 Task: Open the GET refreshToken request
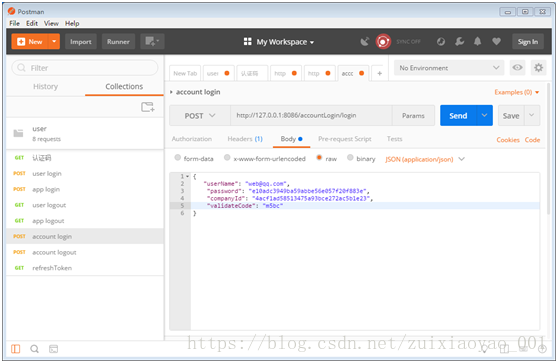pyautogui.click(x=85, y=268)
